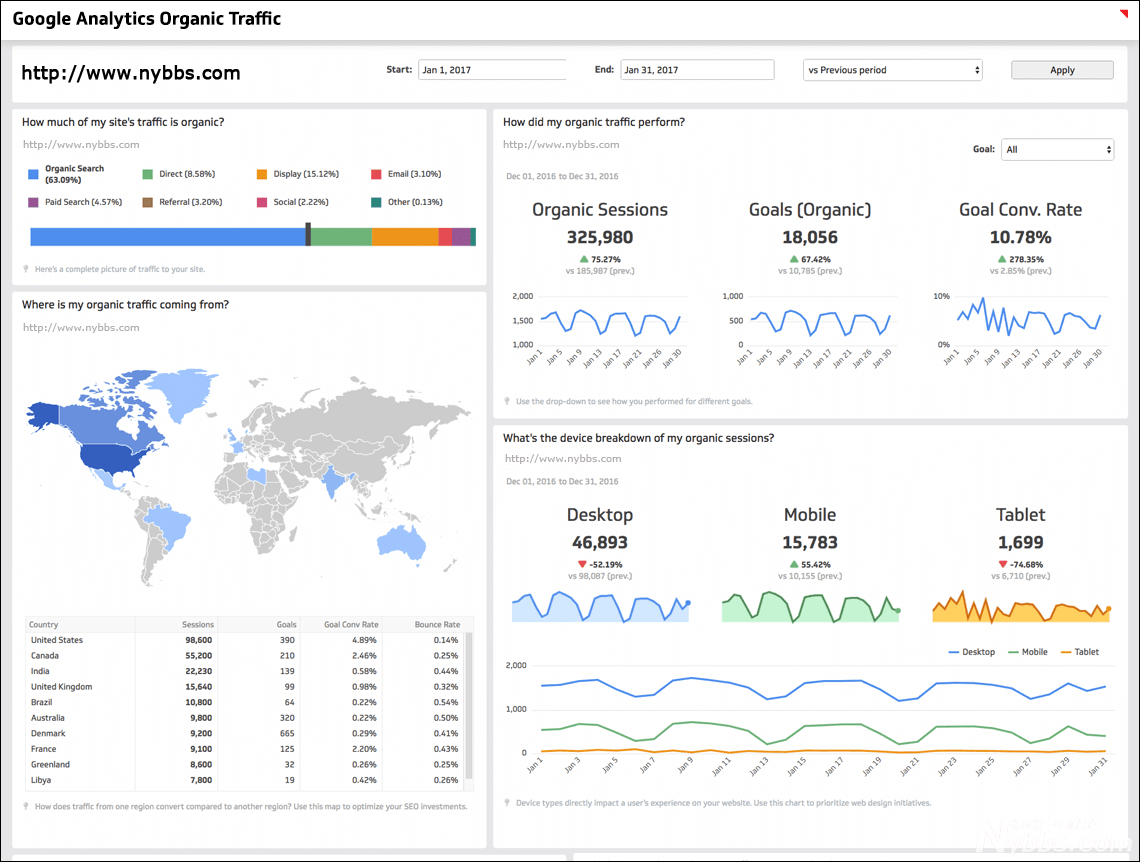Click the End date field Jan 31, 2017
The image size is (1140, 862).
coord(697,70)
